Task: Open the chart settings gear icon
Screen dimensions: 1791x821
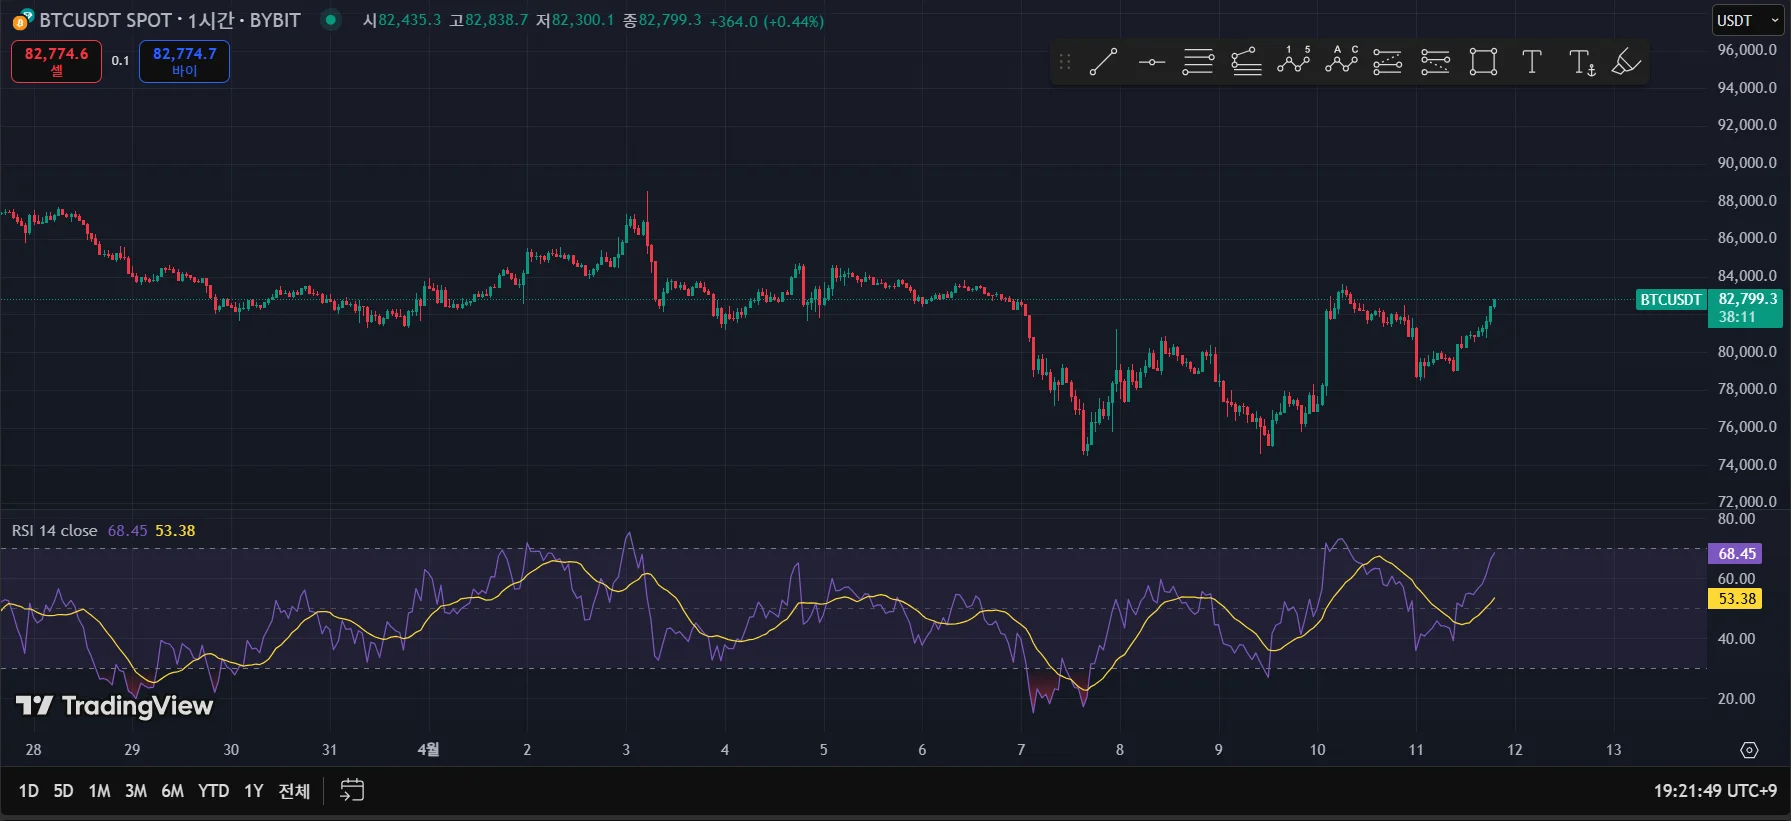Action: 1749,750
